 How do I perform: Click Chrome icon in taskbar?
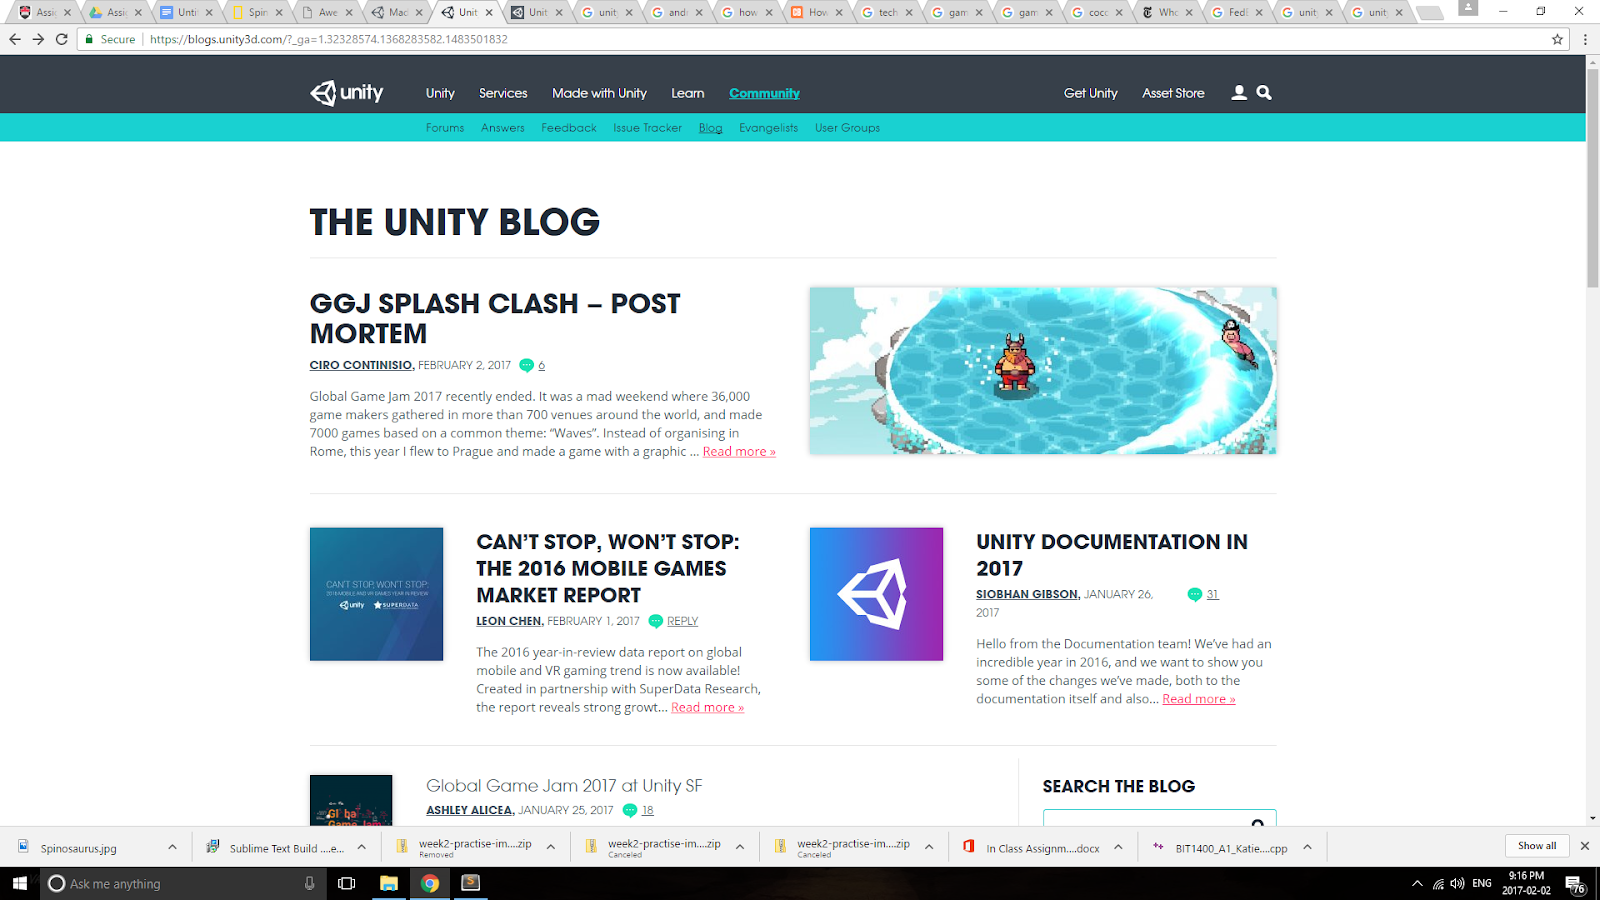pyautogui.click(x=430, y=883)
